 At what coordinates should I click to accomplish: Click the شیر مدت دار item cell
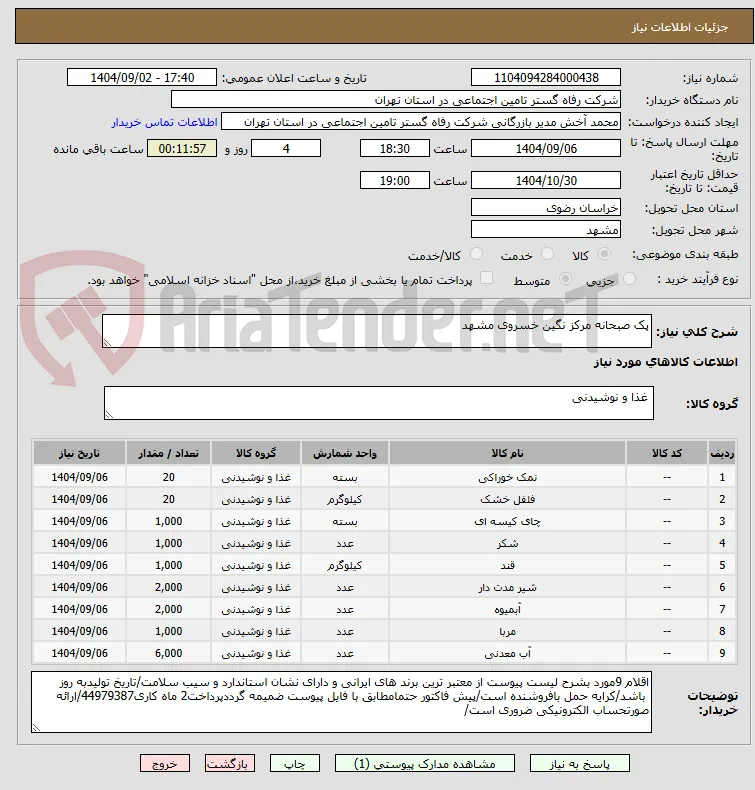pyautogui.click(x=507, y=587)
